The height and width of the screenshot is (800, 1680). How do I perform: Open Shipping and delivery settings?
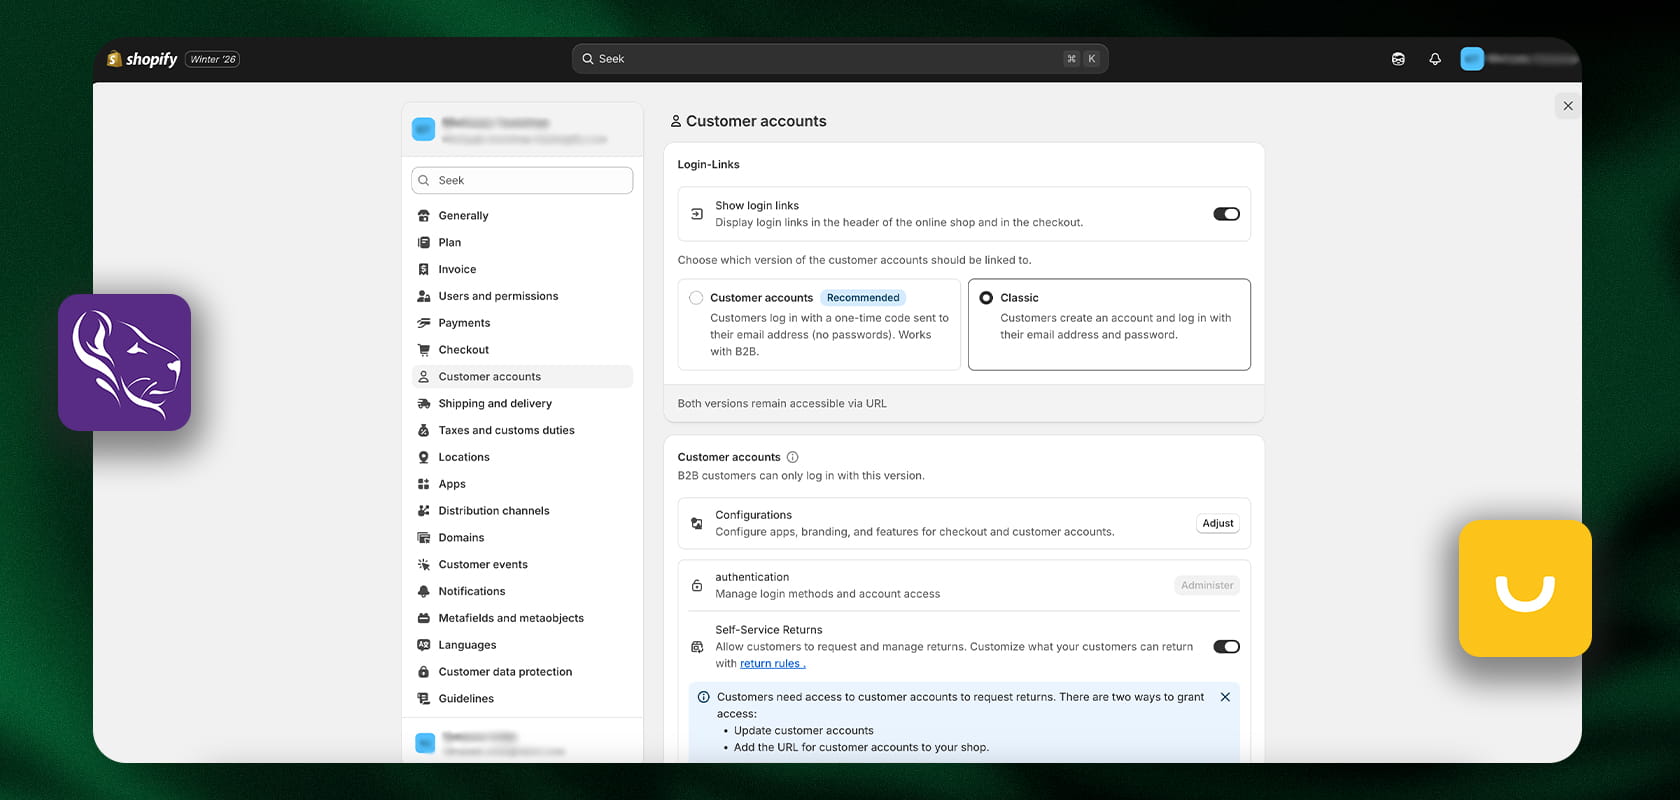pyautogui.click(x=495, y=404)
